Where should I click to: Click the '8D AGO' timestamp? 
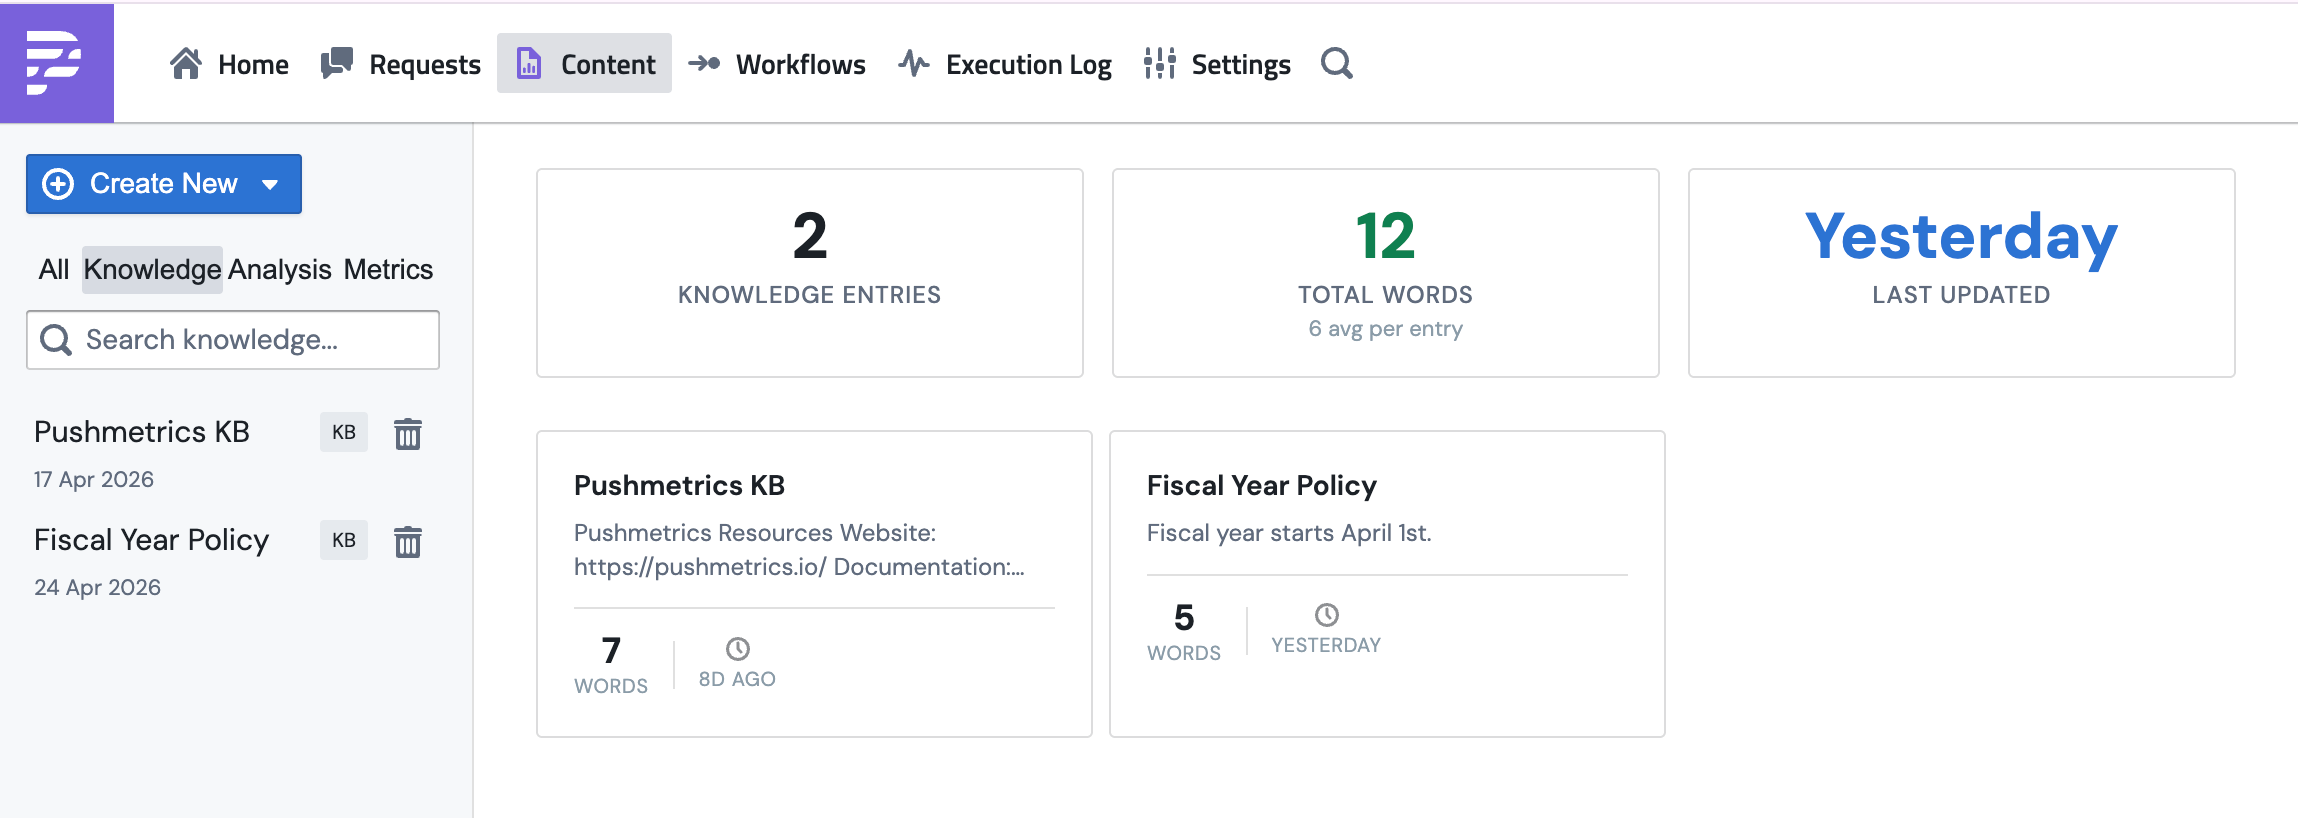737,679
